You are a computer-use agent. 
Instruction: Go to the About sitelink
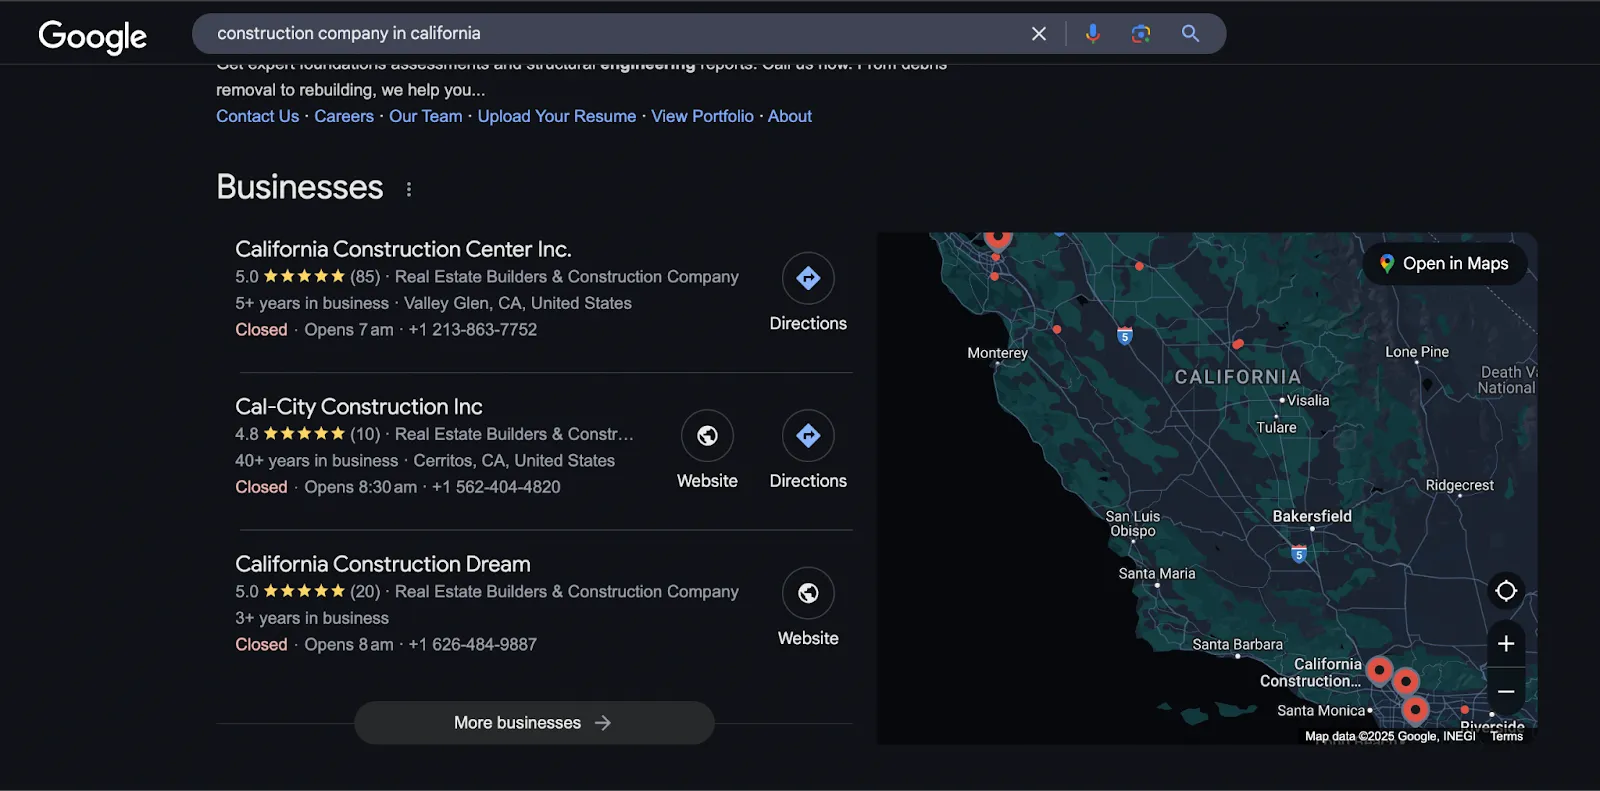790,116
